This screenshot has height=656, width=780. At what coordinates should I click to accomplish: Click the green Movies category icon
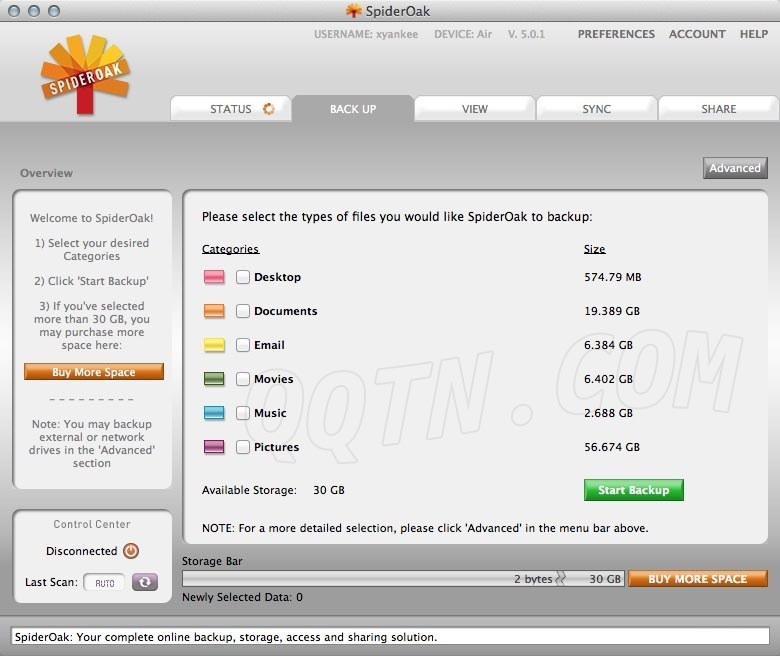coord(214,379)
